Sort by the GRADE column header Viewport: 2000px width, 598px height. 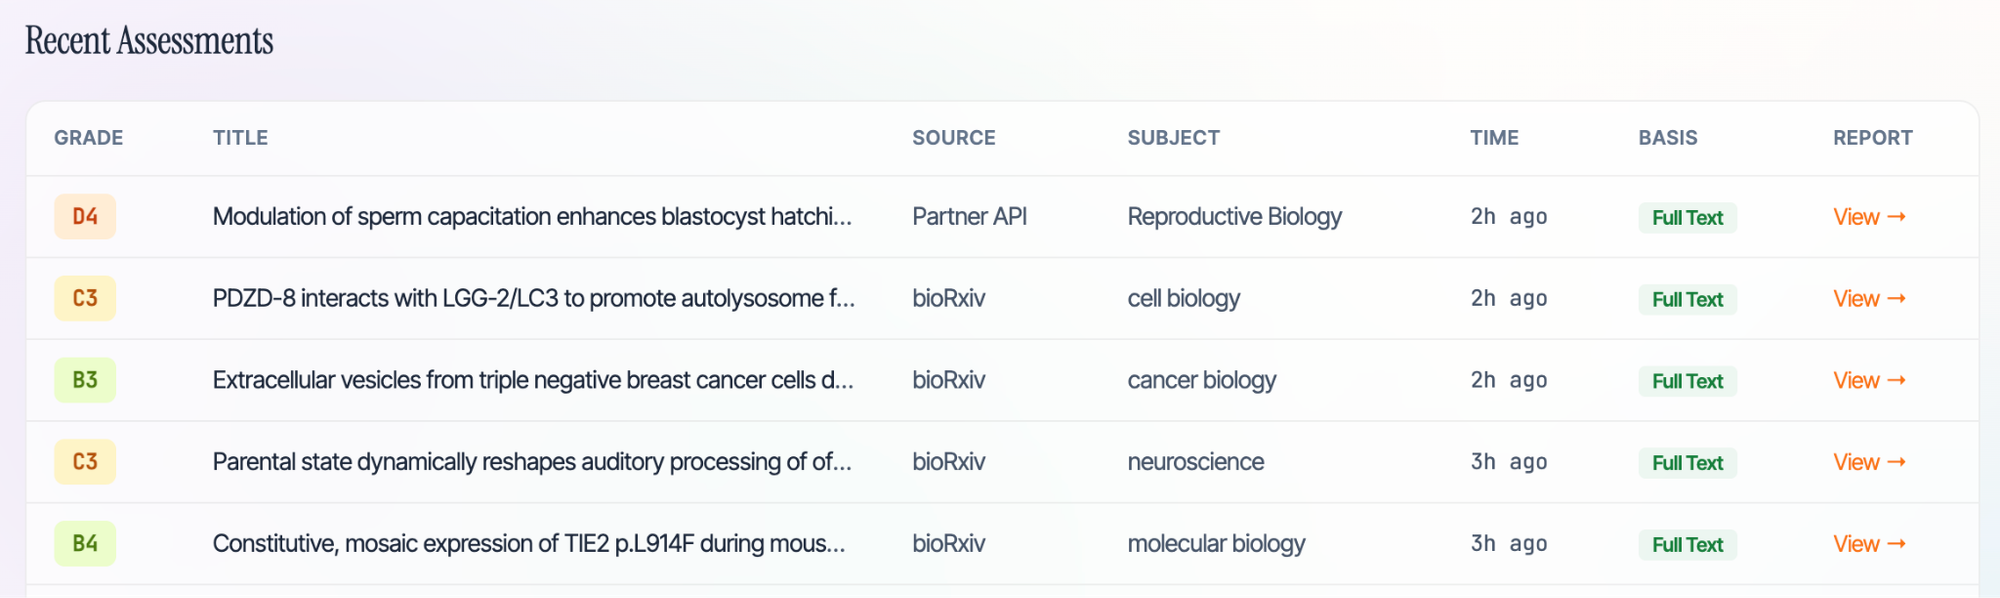(89, 138)
